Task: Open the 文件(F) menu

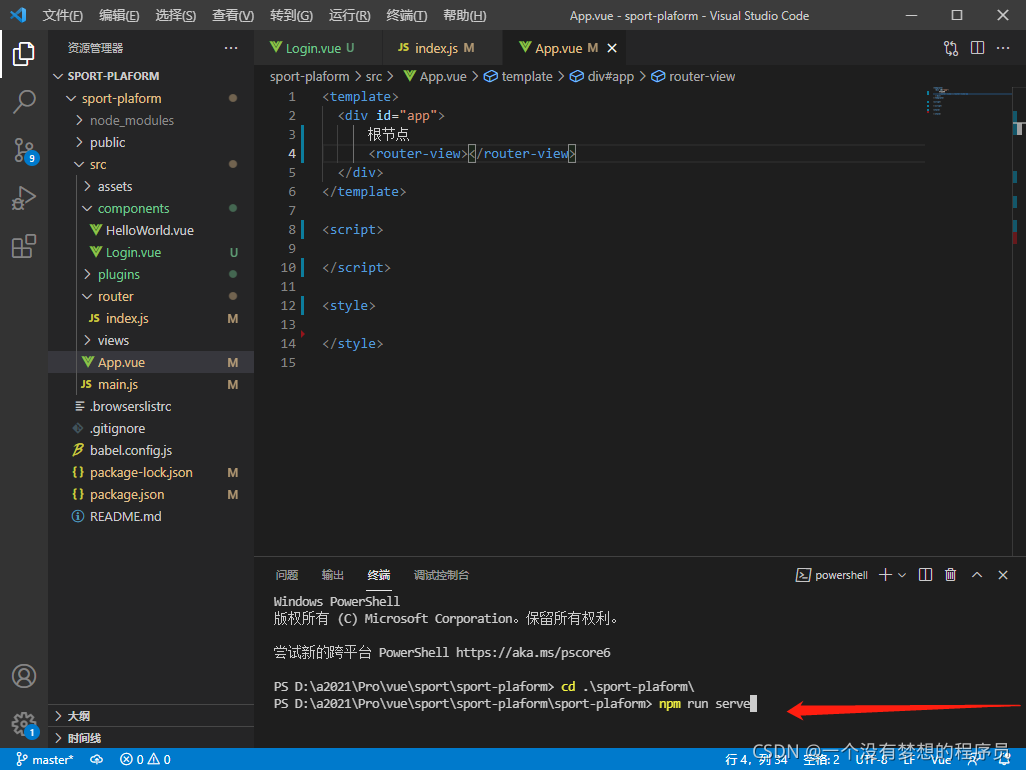Action: [x=62, y=15]
